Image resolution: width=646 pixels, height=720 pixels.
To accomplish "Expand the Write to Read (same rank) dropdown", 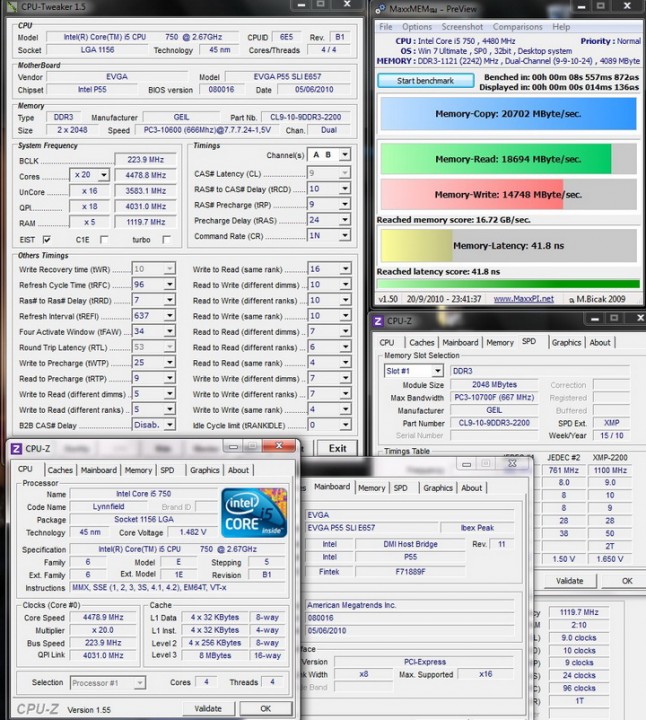I will click(345, 269).
